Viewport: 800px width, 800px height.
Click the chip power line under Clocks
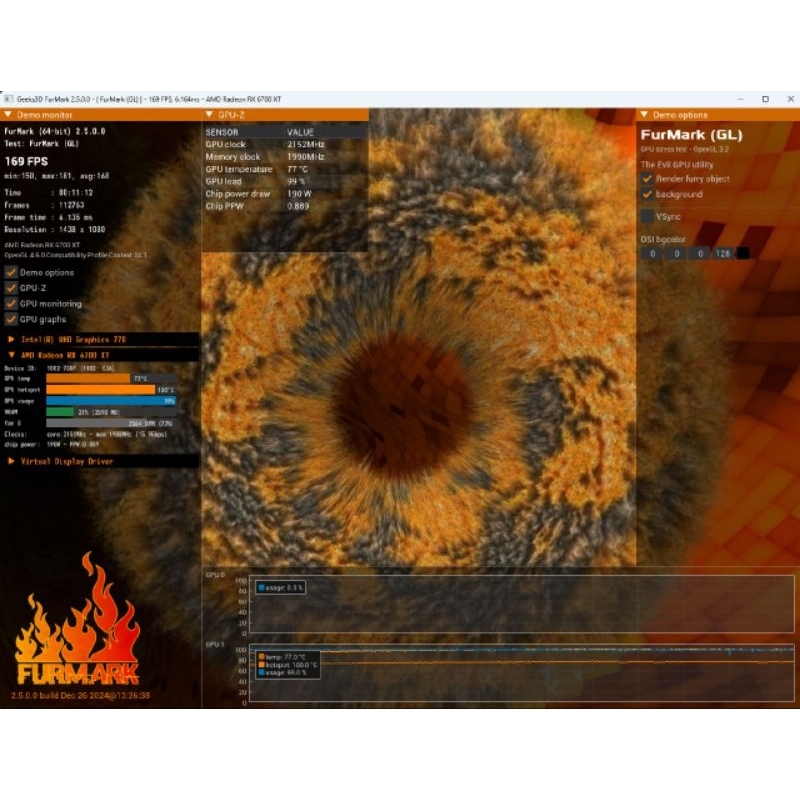click(x=52, y=444)
